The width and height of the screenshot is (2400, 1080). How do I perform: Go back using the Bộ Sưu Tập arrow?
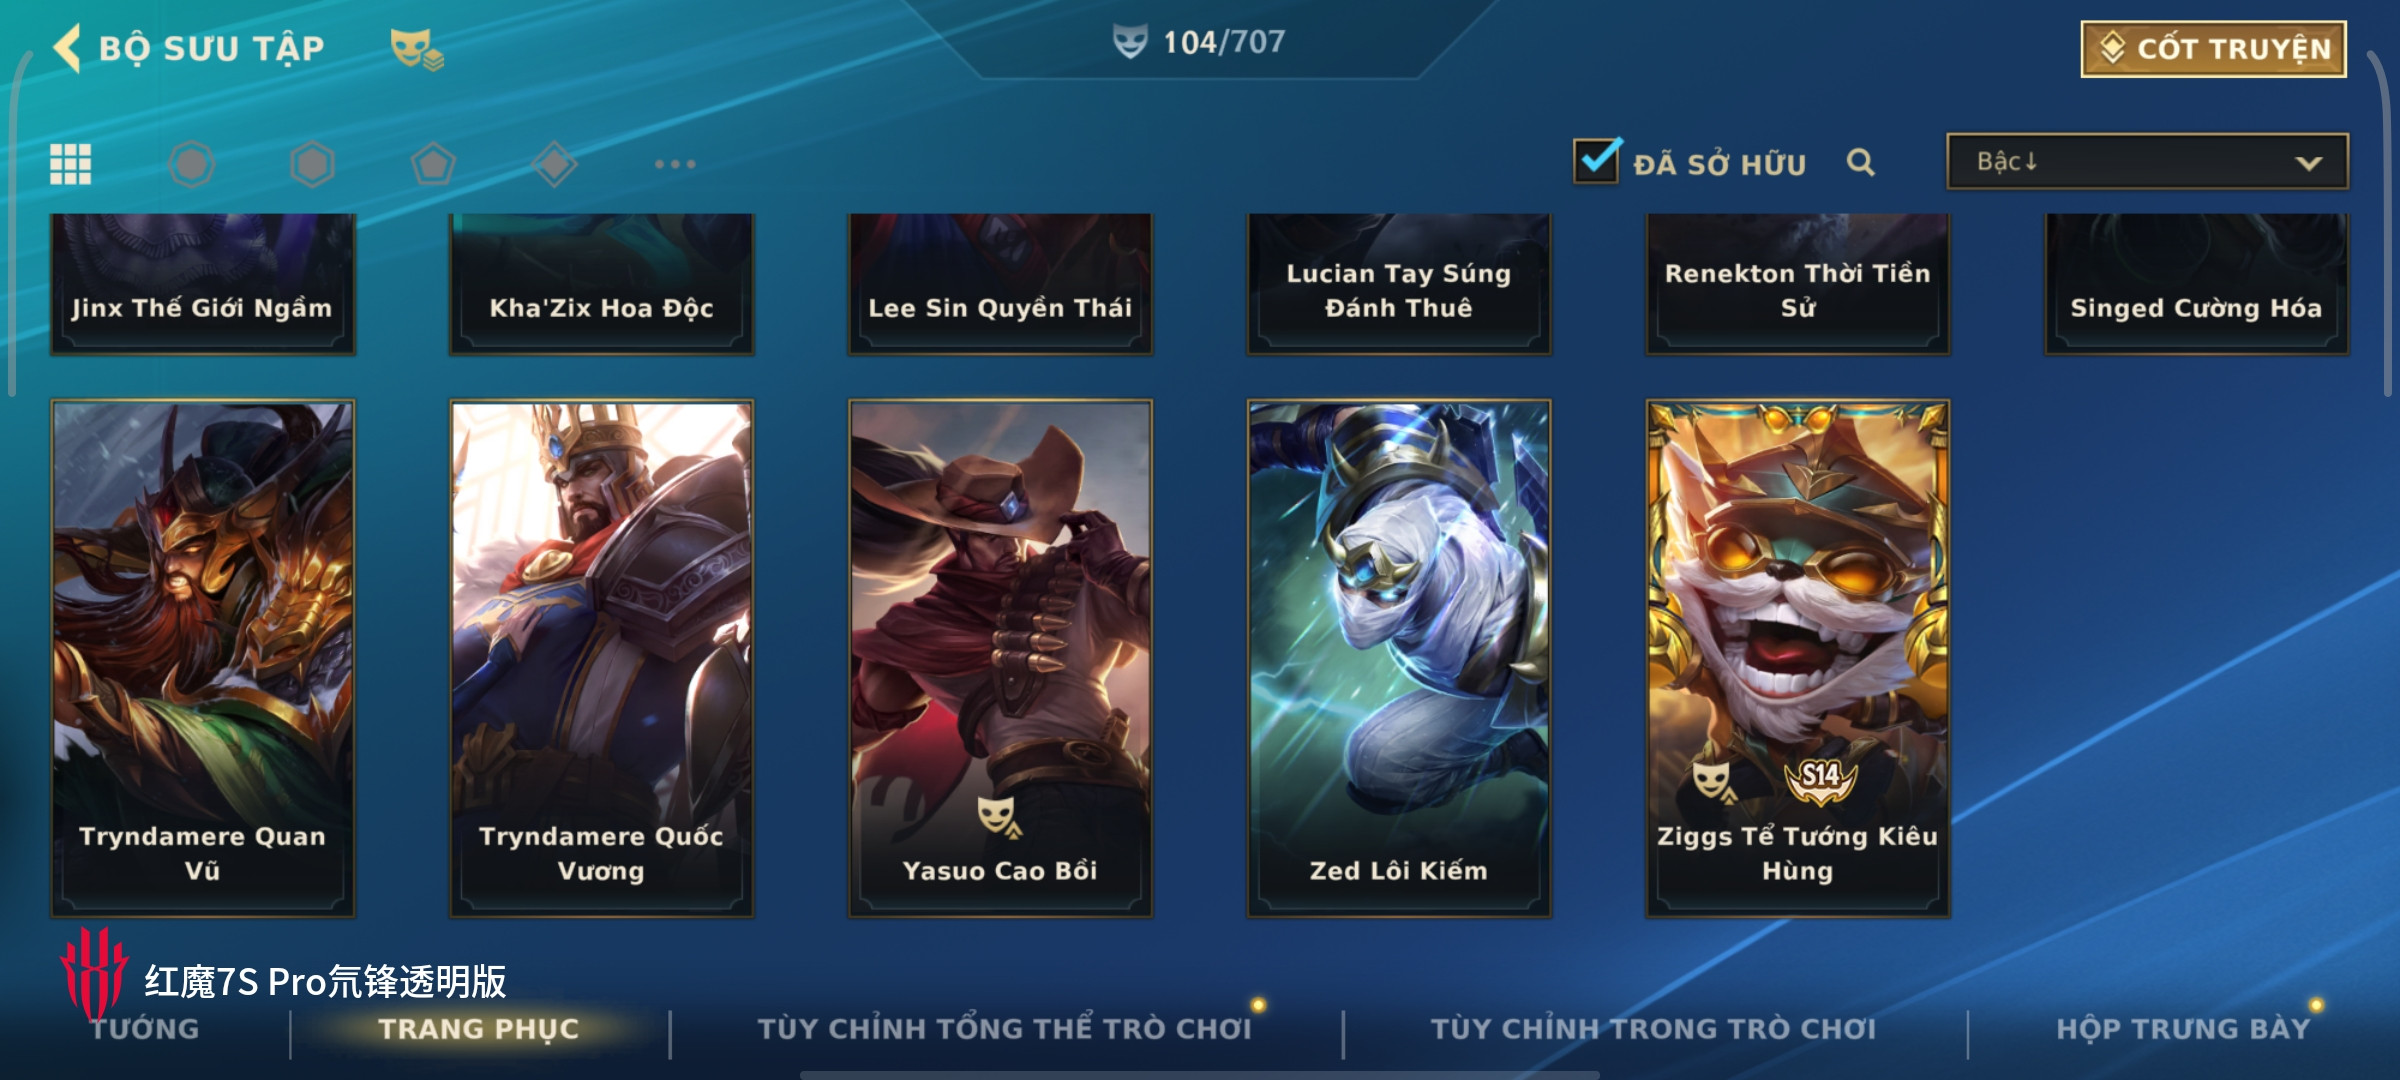coord(68,48)
